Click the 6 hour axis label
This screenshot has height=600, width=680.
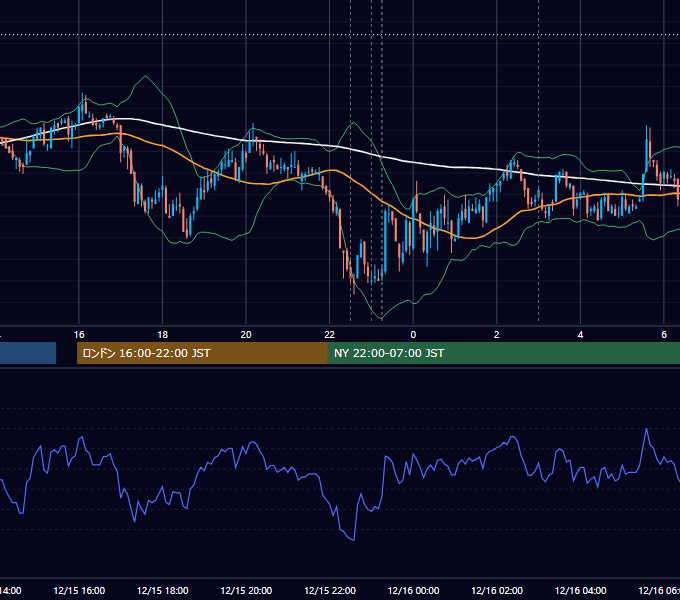click(664, 335)
